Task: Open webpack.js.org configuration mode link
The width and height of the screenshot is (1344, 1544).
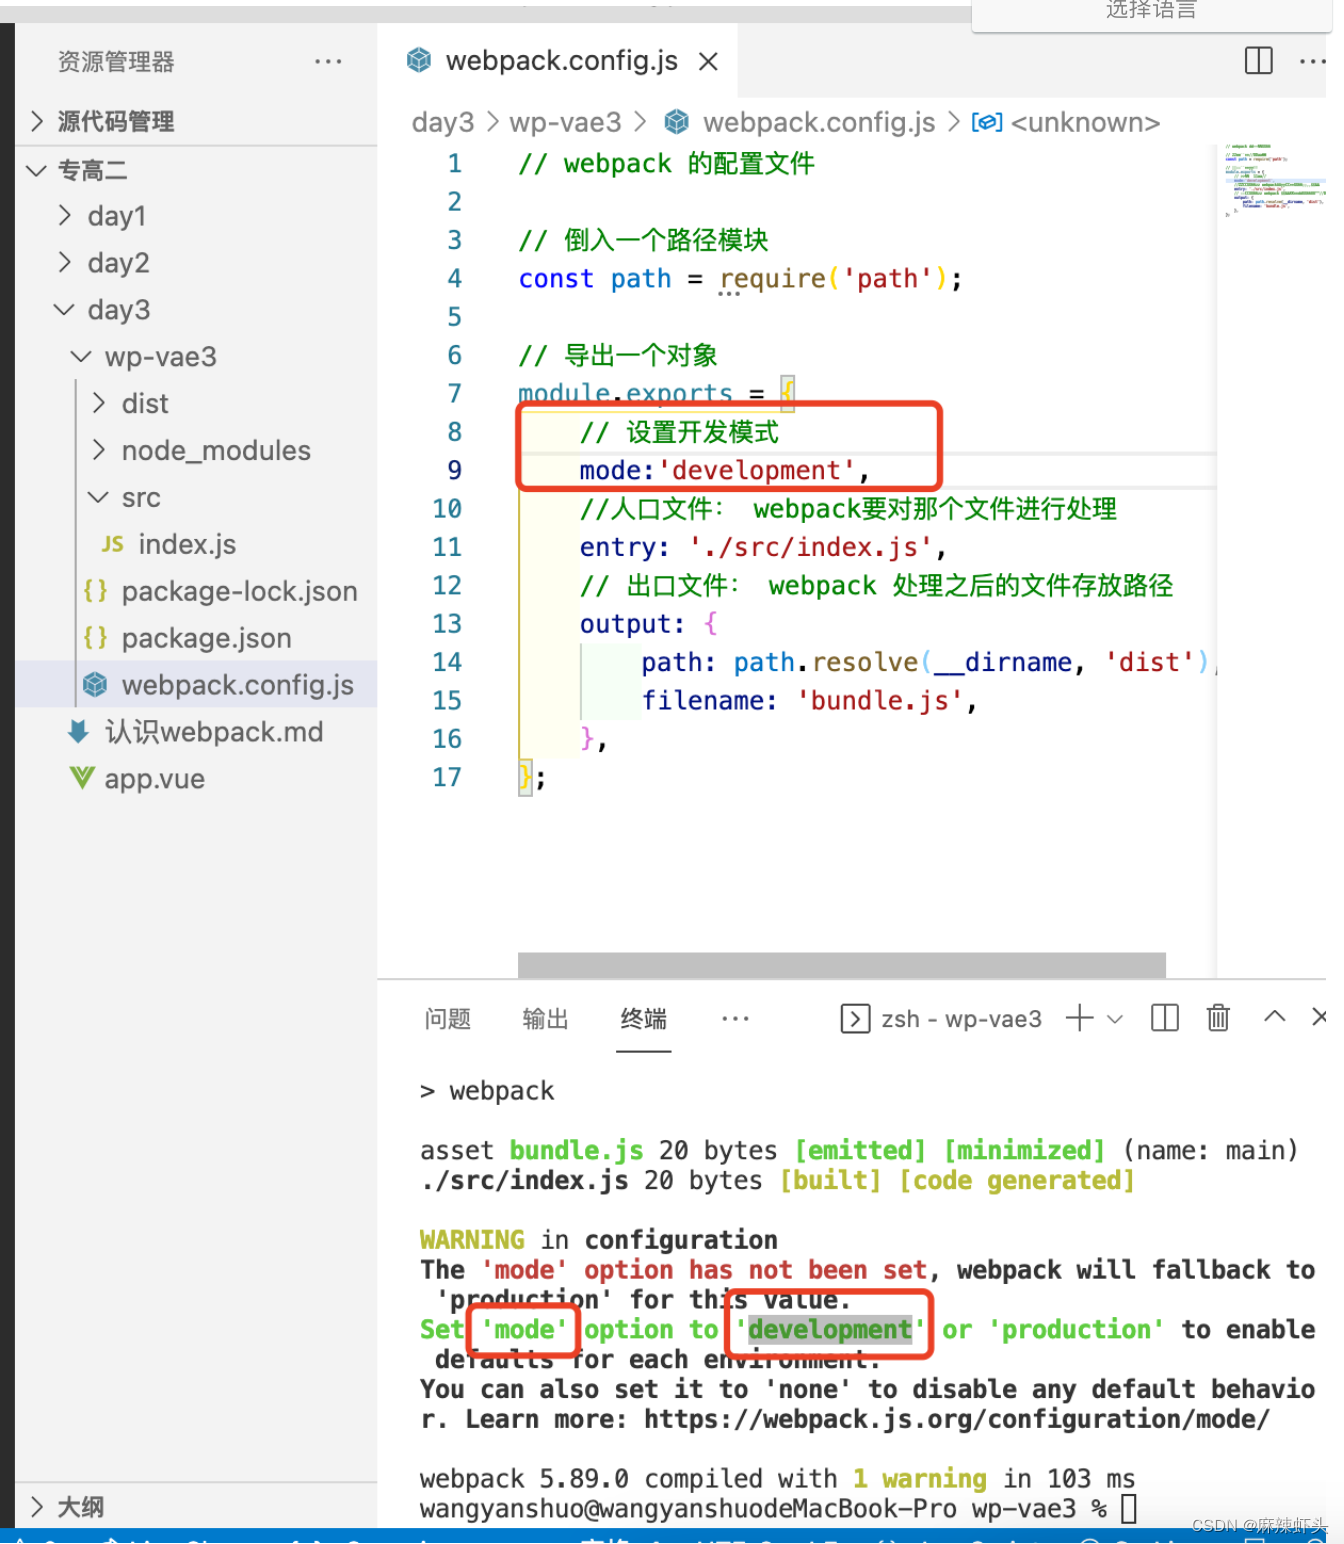Action: [x=956, y=1419]
